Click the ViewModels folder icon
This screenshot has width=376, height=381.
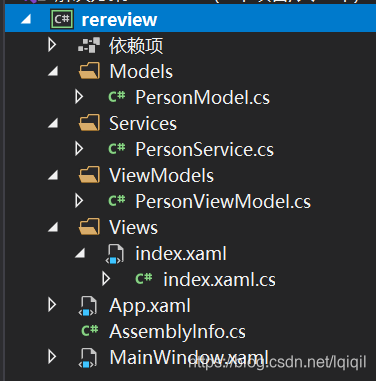pos(89,175)
